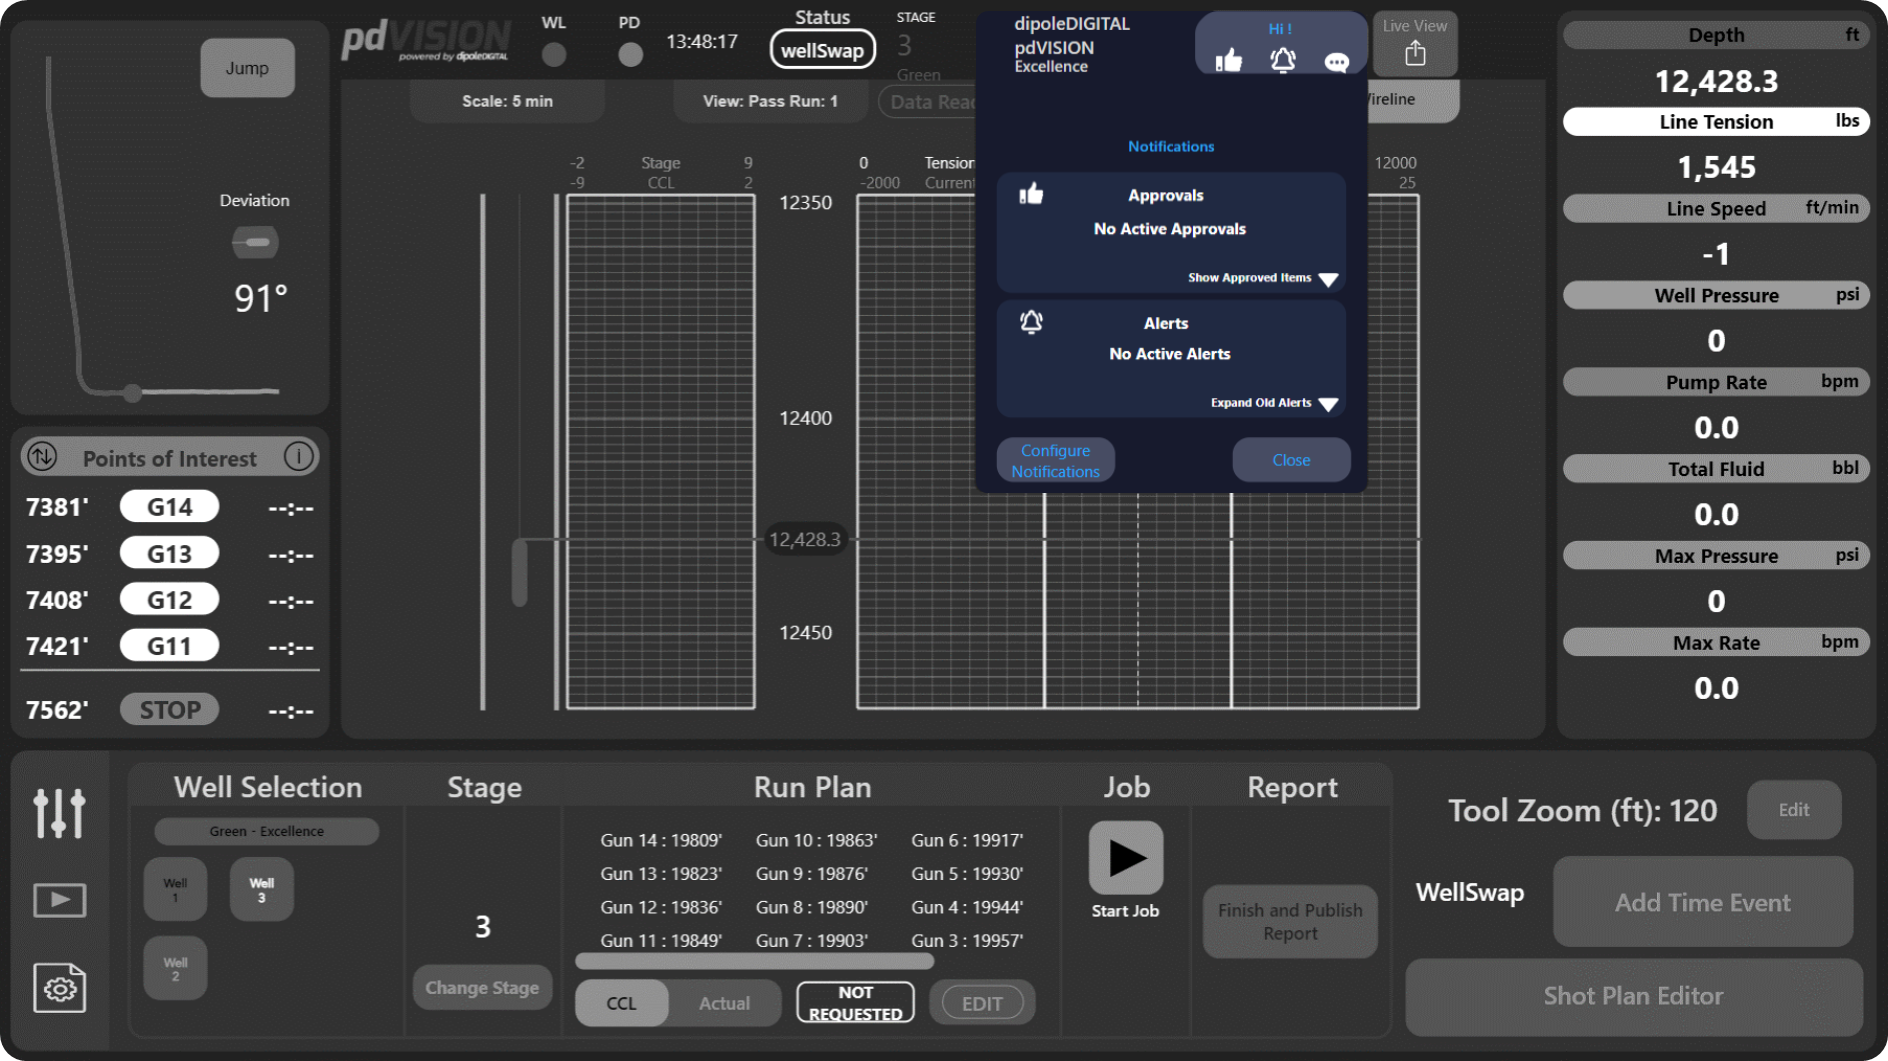Open the Shot Plan Editor

click(x=1633, y=996)
